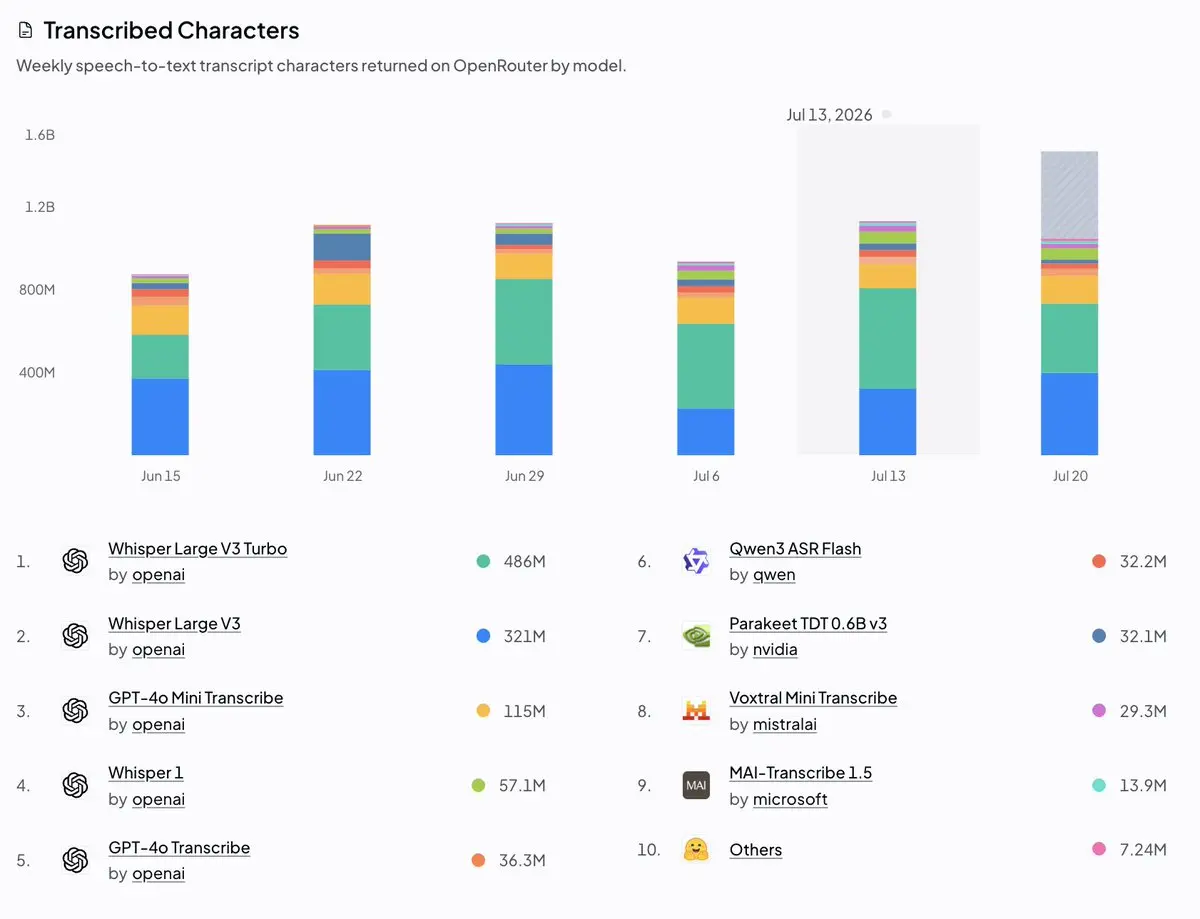Open the GPT-4o Transcribe model link
This screenshot has width=1200, height=919.
pos(179,848)
